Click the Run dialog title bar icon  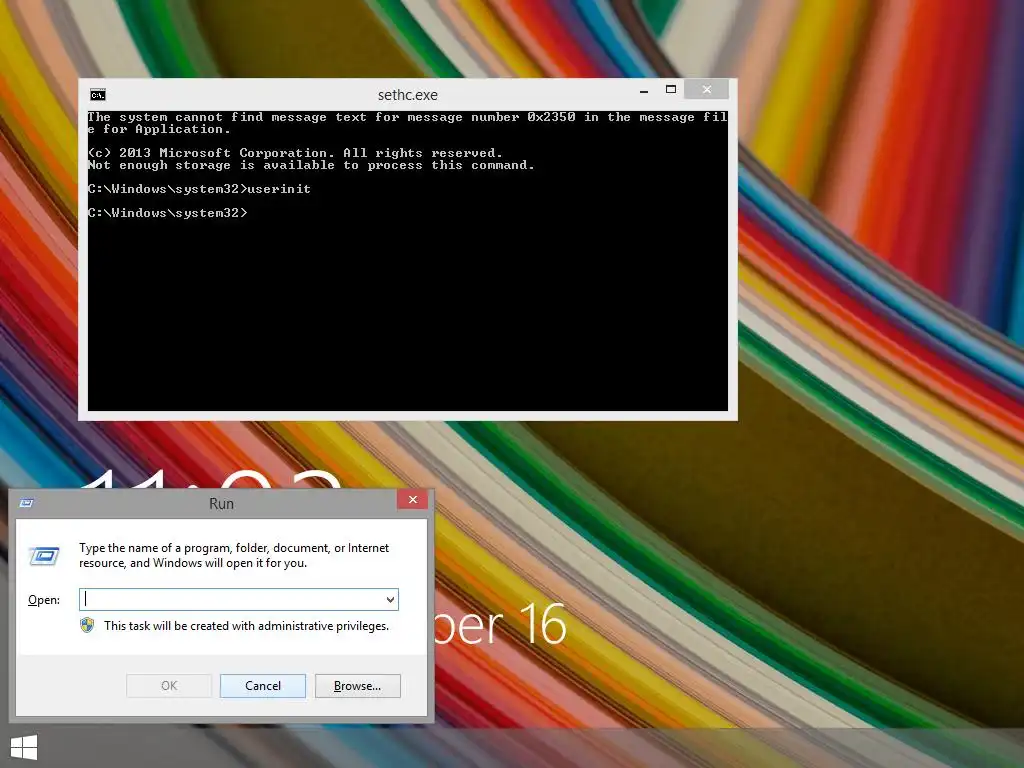(x=27, y=502)
